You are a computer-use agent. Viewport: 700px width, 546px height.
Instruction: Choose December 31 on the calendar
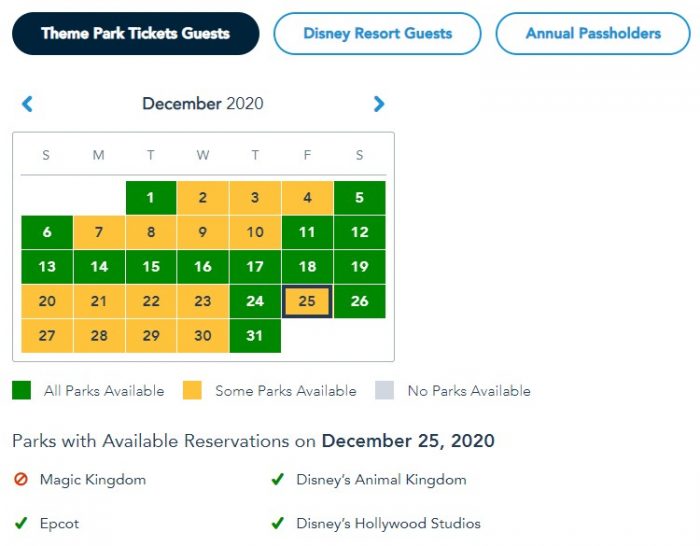(x=255, y=336)
